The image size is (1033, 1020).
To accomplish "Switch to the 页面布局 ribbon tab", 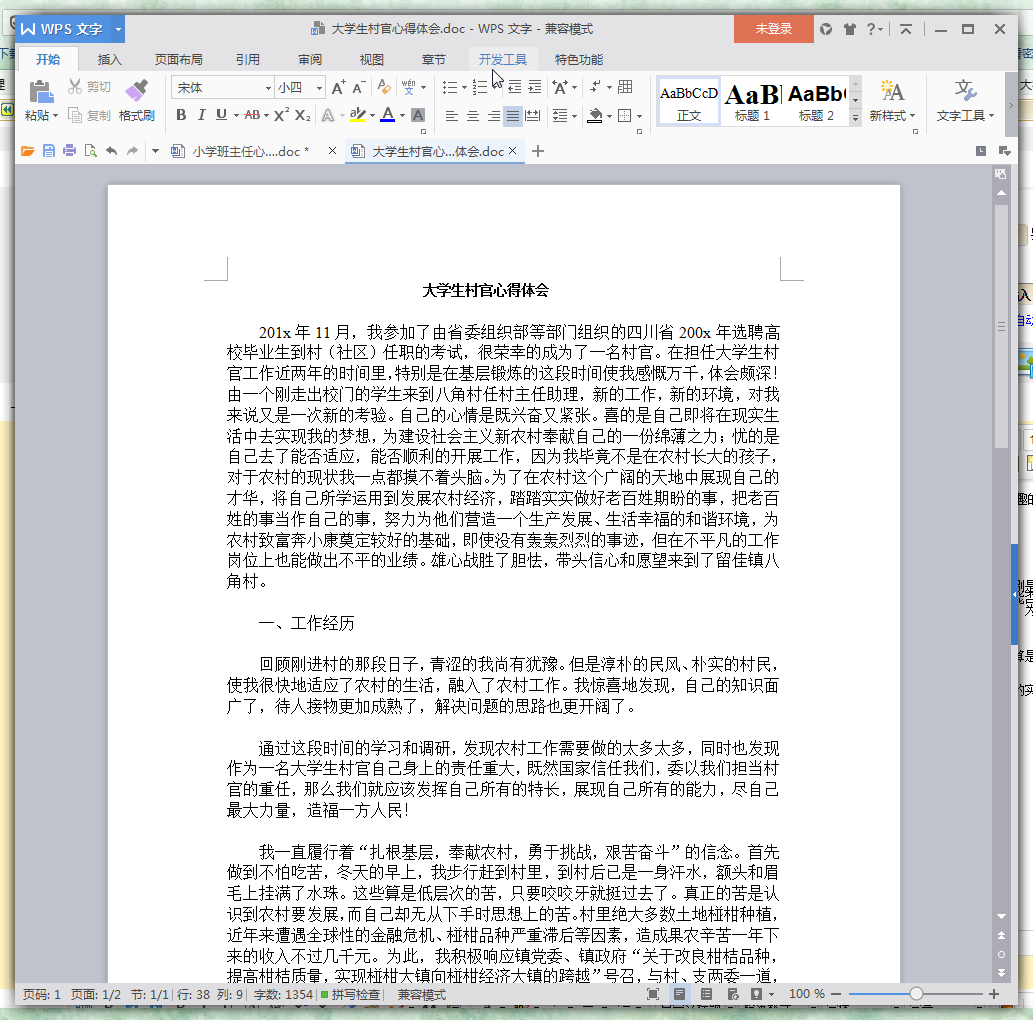I will 179,59.
